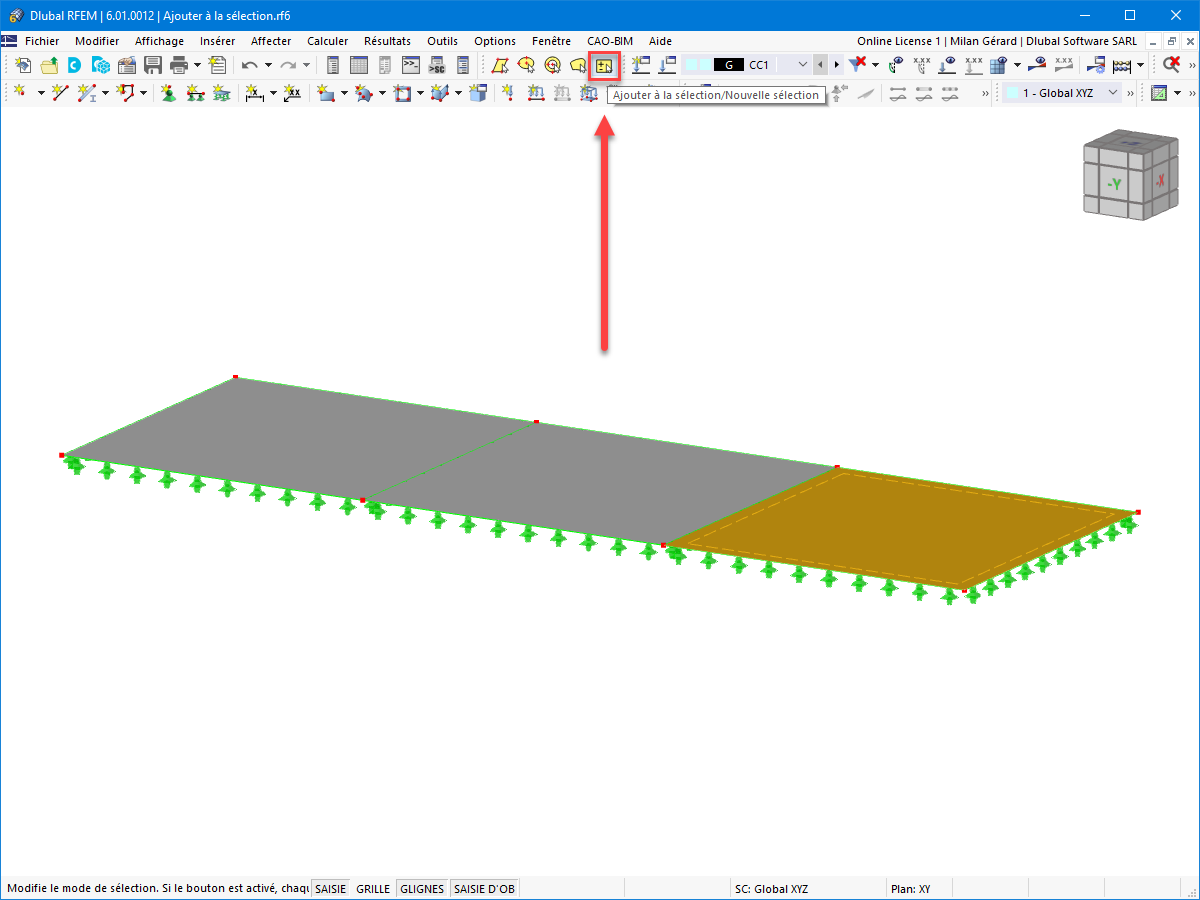Viewport: 1200px width, 900px height.
Task: Expand the undo history arrow
Action: click(x=268, y=65)
